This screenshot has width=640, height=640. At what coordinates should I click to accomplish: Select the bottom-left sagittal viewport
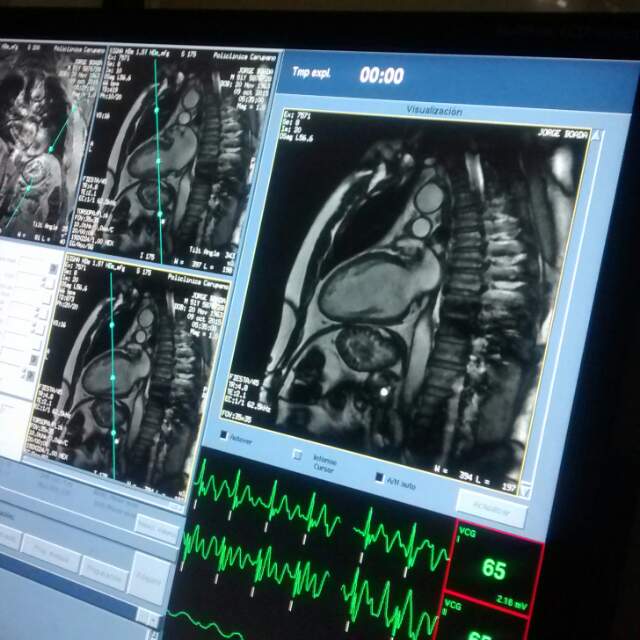127,376
